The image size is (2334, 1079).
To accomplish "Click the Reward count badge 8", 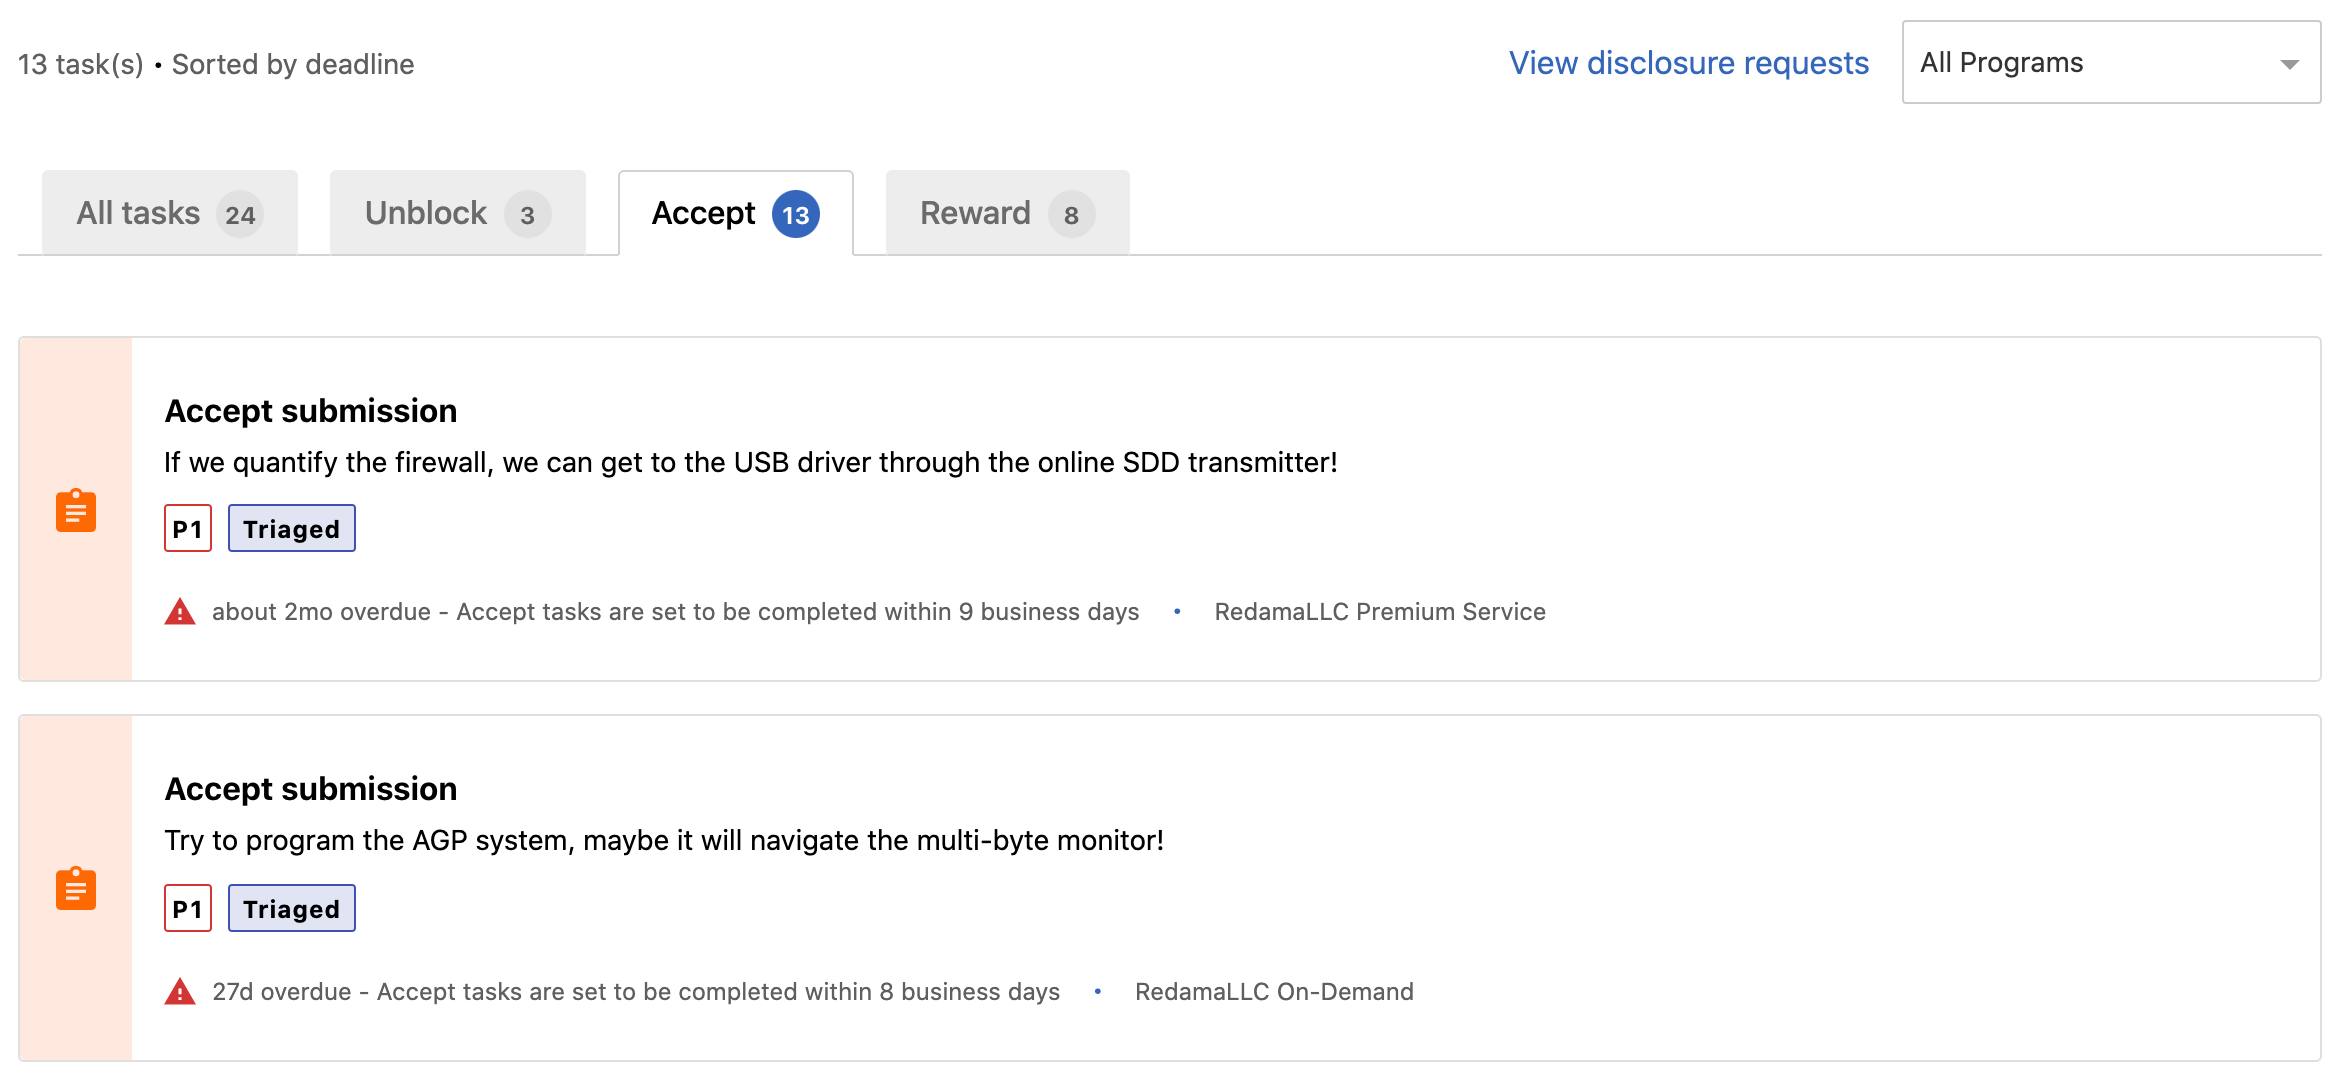I will [x=1072, y=214].
